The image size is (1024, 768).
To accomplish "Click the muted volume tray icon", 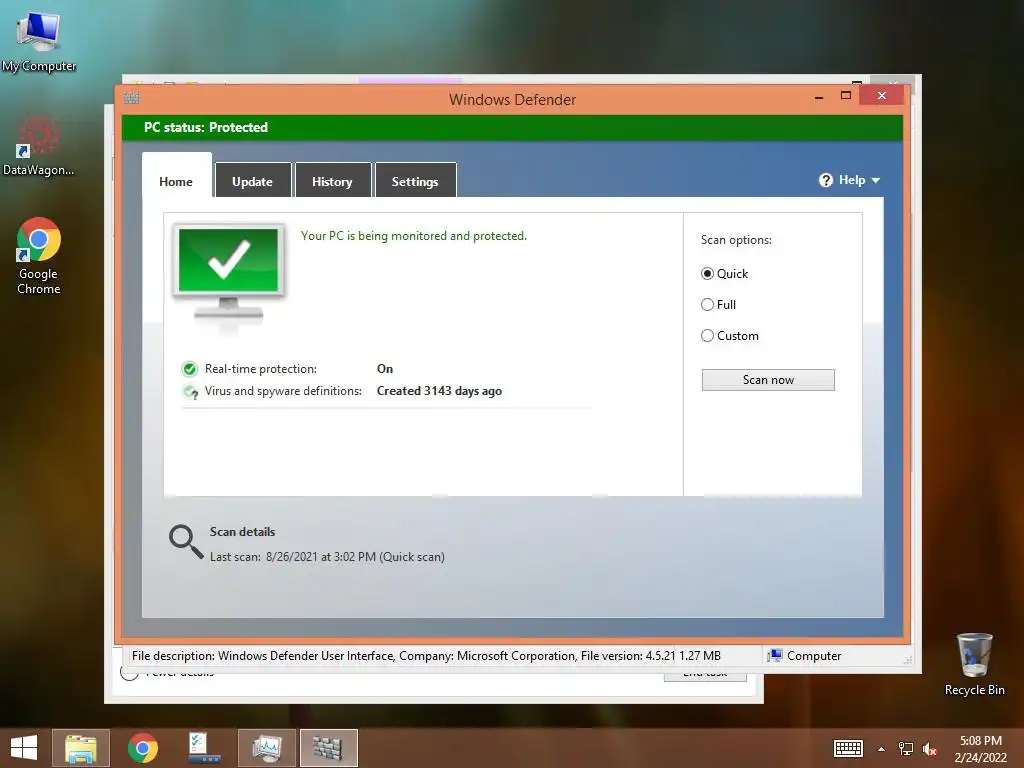I will (929, 749).
